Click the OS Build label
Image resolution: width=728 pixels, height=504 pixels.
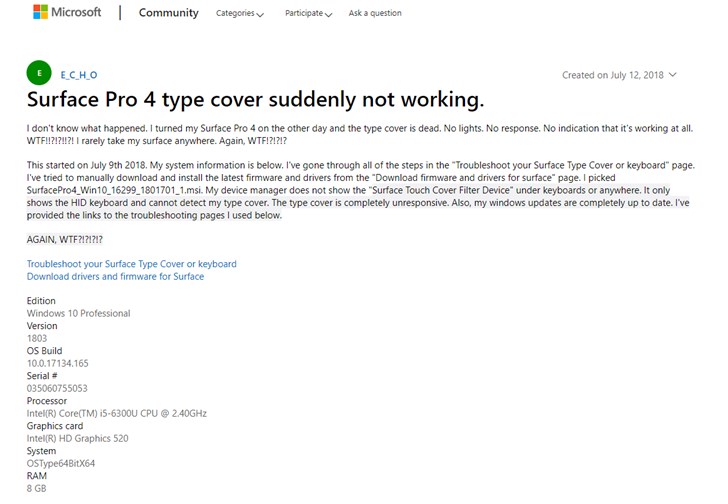44,351
